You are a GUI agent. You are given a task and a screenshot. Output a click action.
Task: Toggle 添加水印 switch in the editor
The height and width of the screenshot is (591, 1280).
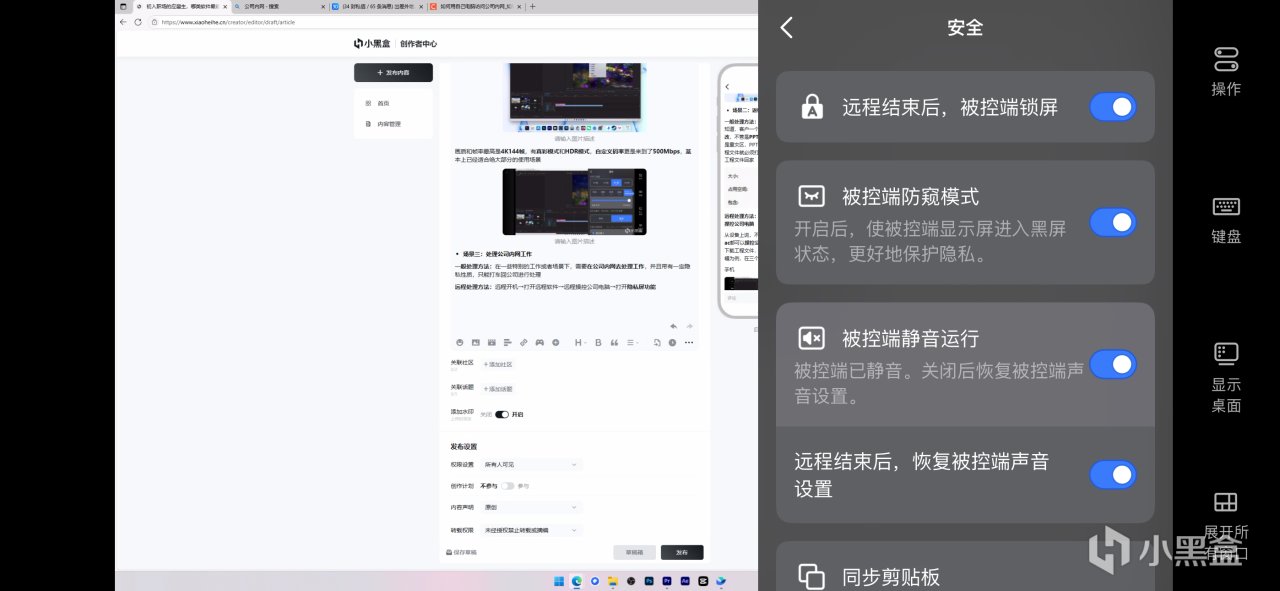tap(502, 414)
